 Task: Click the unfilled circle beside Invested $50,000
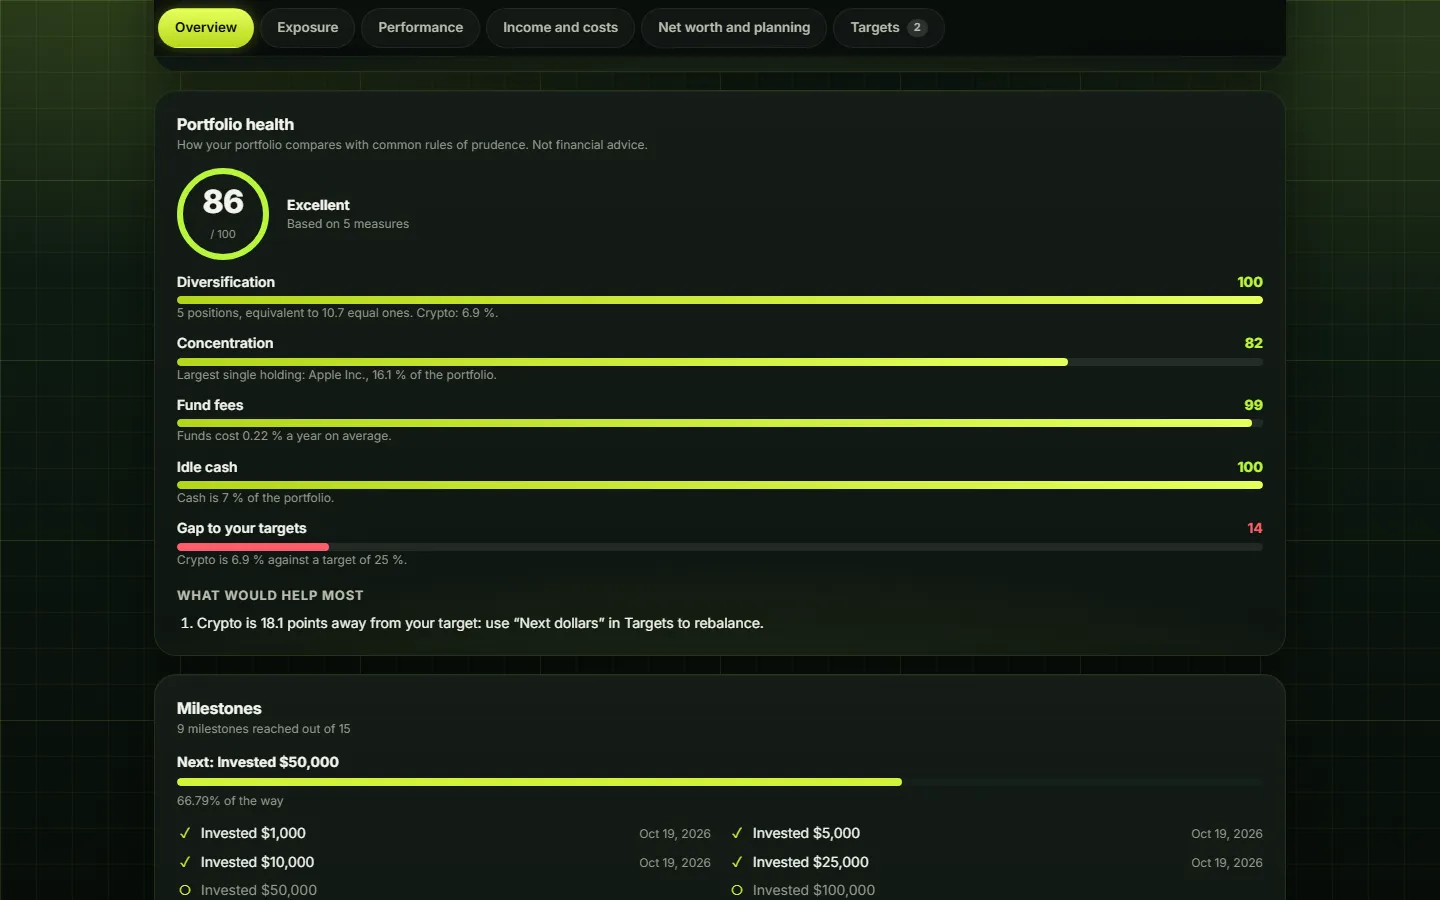pos(185,890)
